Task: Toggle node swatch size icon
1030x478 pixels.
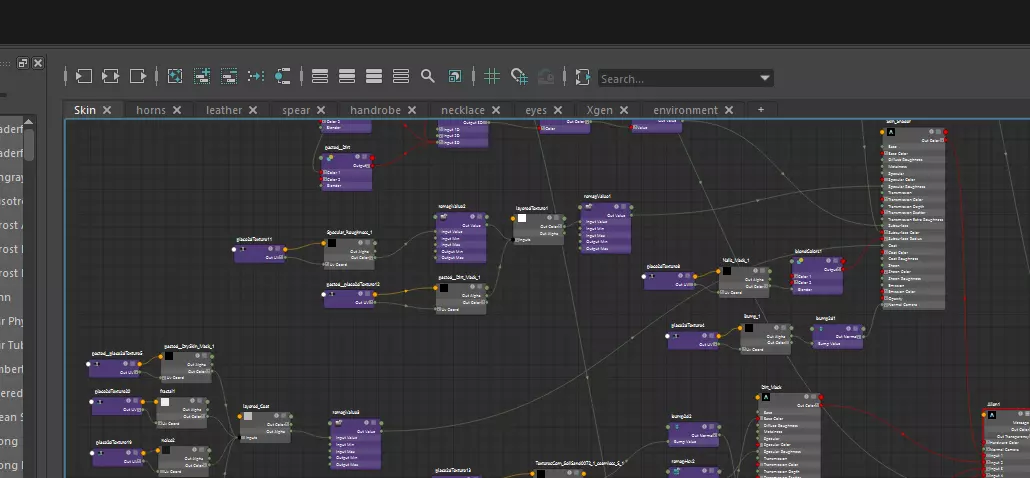Action: pos(455,76)
